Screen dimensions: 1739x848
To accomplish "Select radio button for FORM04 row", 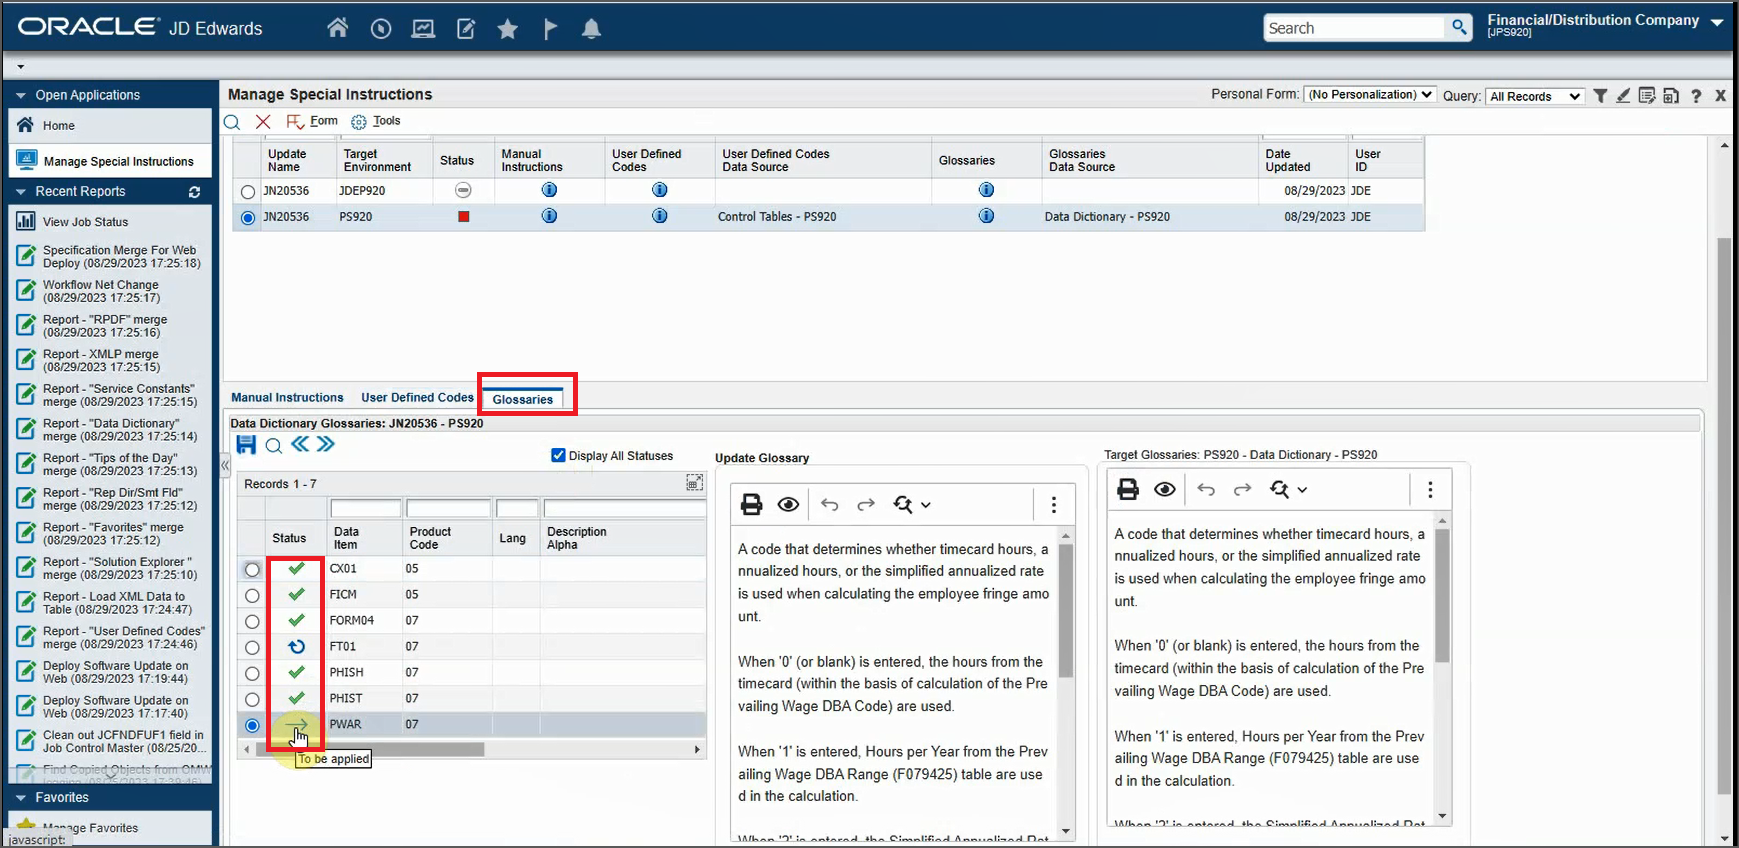I will point(252,622).
